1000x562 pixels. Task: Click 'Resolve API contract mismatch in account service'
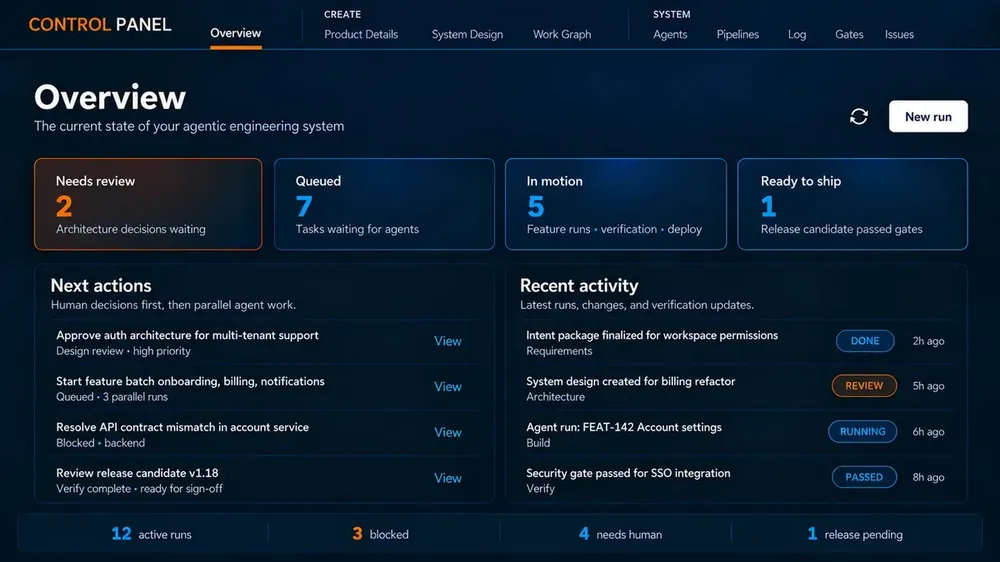(182, 427)
